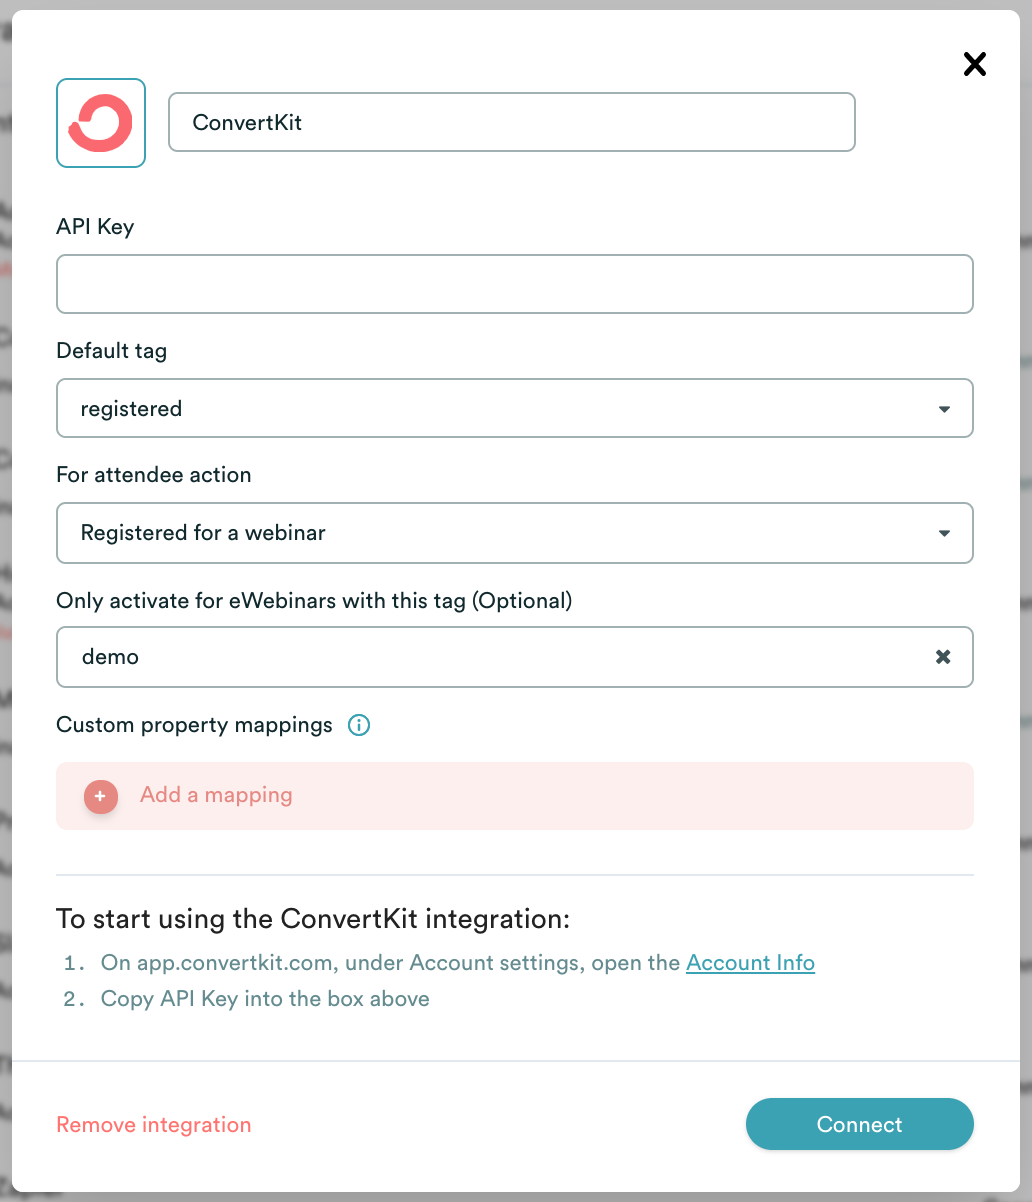This screenshot has width=1032, height=1202.
Task: Click inside the API Key field
Action: pyautogui.click(x=515, y=284)
